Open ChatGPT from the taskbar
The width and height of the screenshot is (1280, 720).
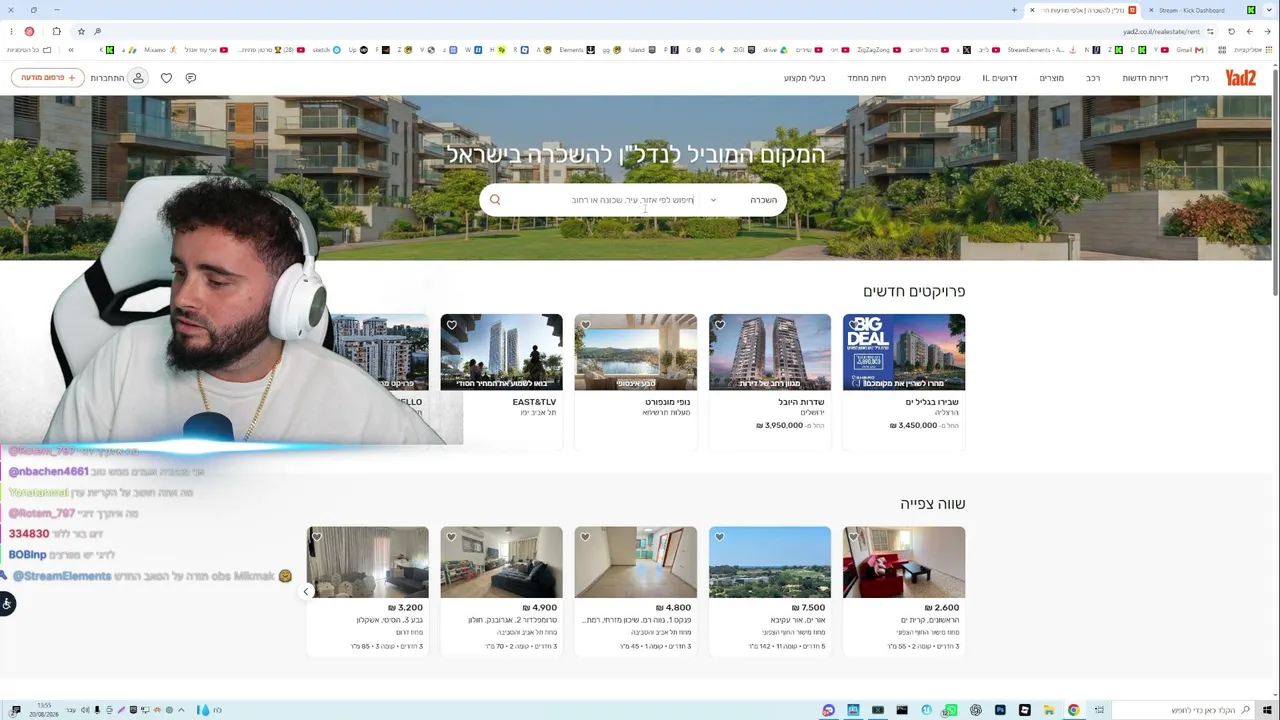point(975,710)
